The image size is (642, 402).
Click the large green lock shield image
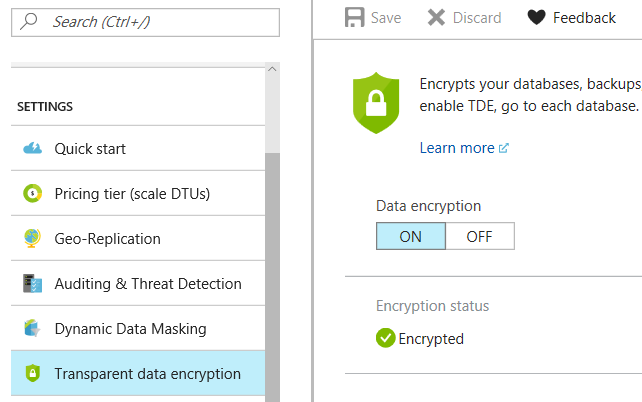pyautogui.click(x=376, y=103)
